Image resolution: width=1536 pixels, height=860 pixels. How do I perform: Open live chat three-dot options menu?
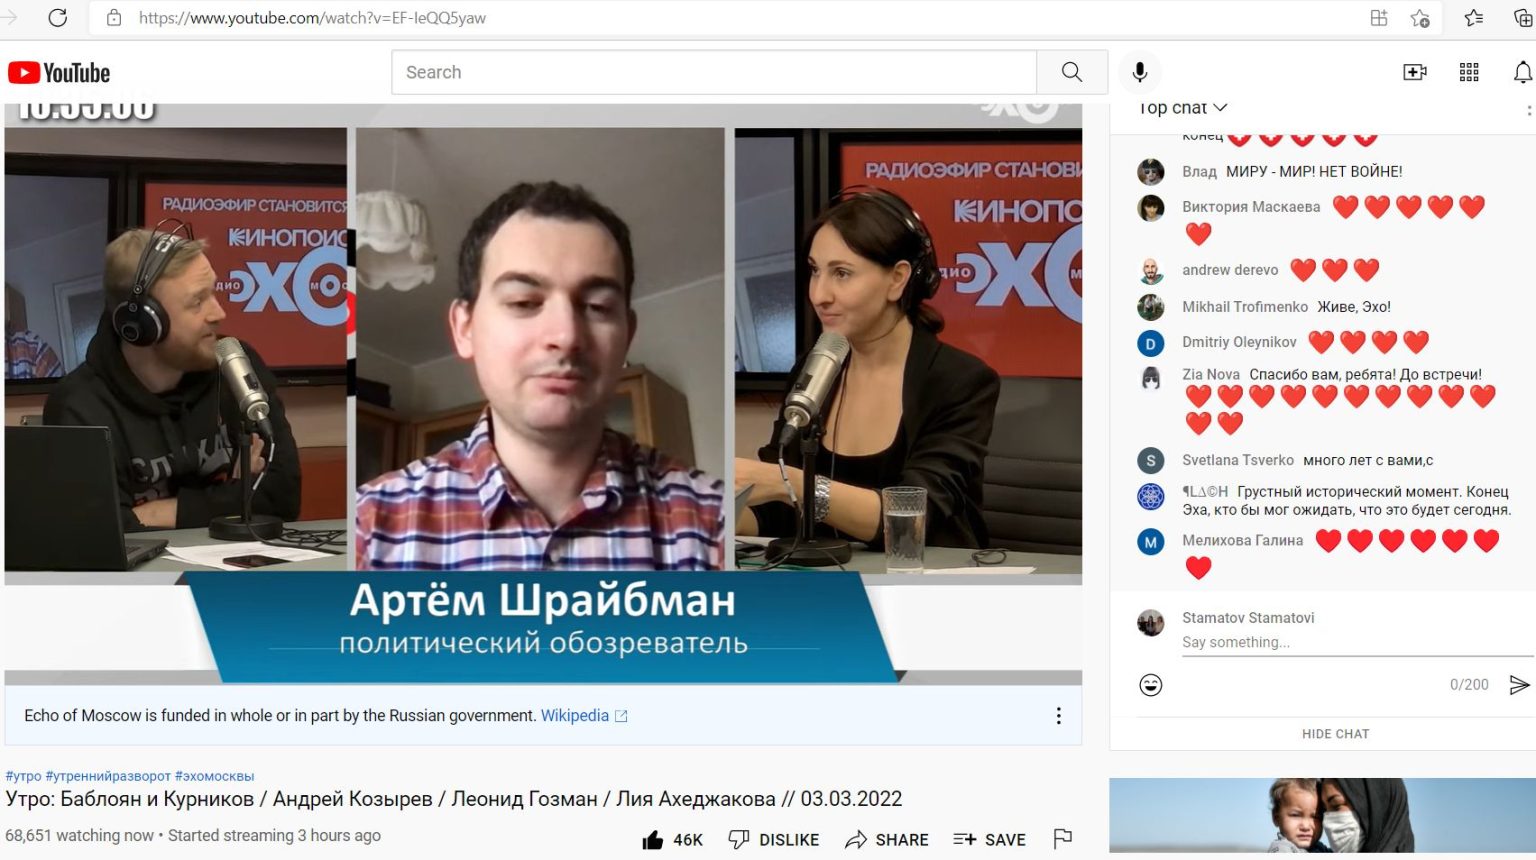1528,111
